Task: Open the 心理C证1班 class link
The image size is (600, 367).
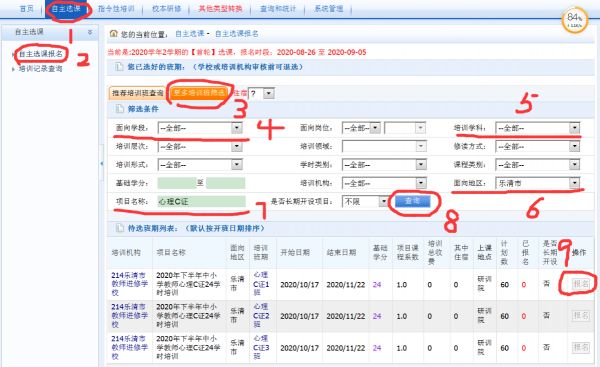Action: tap(261, 284)
